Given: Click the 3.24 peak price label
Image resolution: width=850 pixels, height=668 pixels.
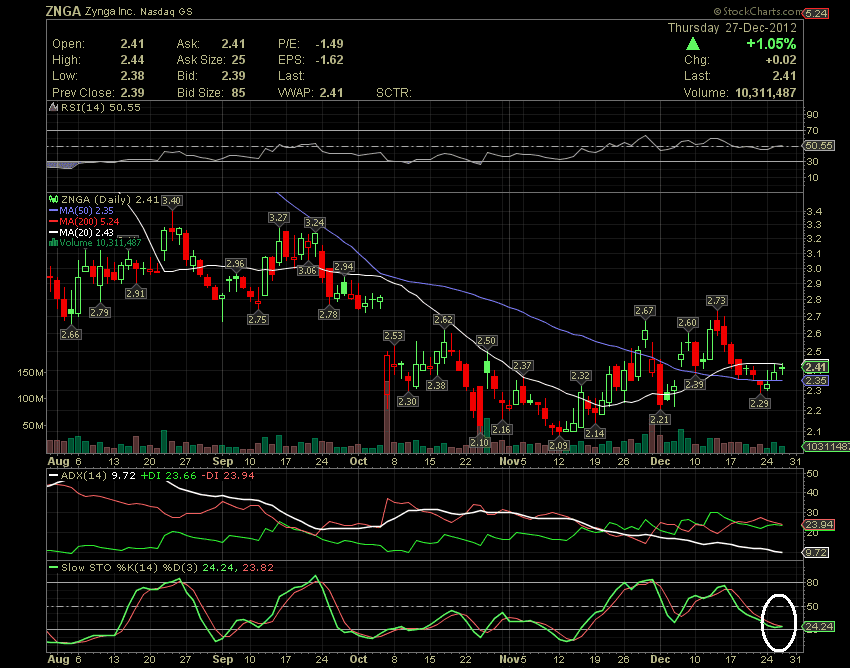Looking at the screenshot, I should click(x=314, y=222).
